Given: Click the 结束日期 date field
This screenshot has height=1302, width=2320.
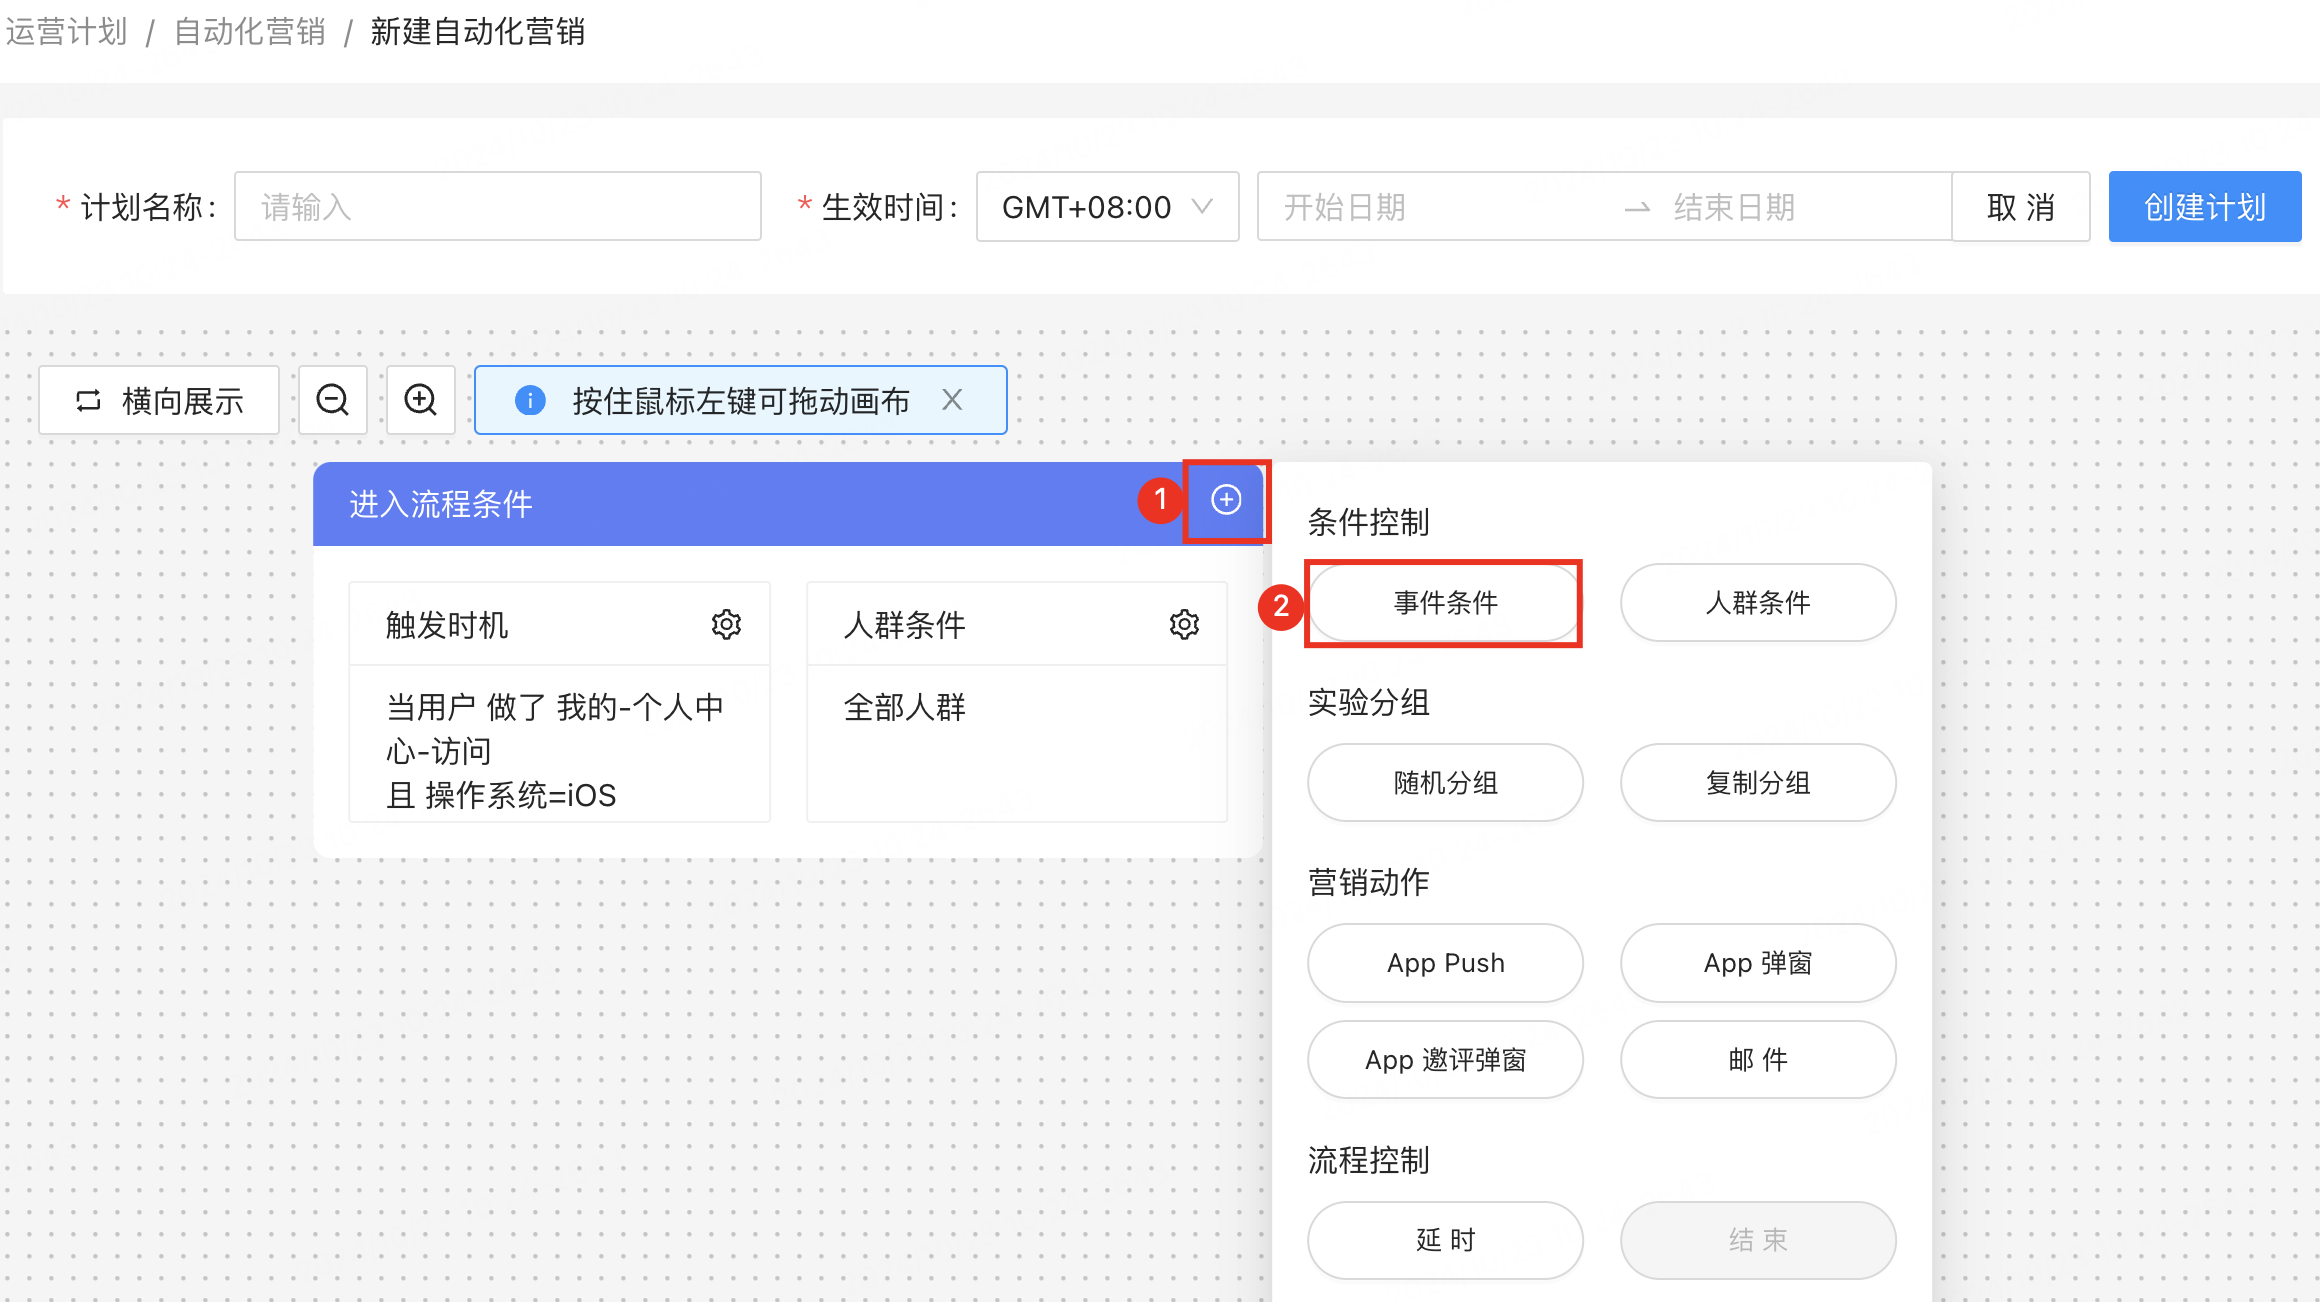Looking at the screenshot, I should pos(1735,207).
